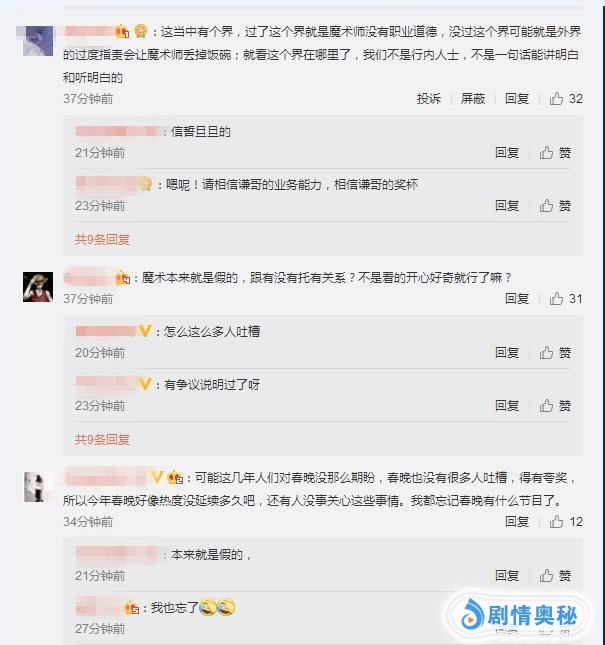Like the reply '怎么这么多人吐槽'
This screenshot has height=645, width=605.
tap(555, 353)
